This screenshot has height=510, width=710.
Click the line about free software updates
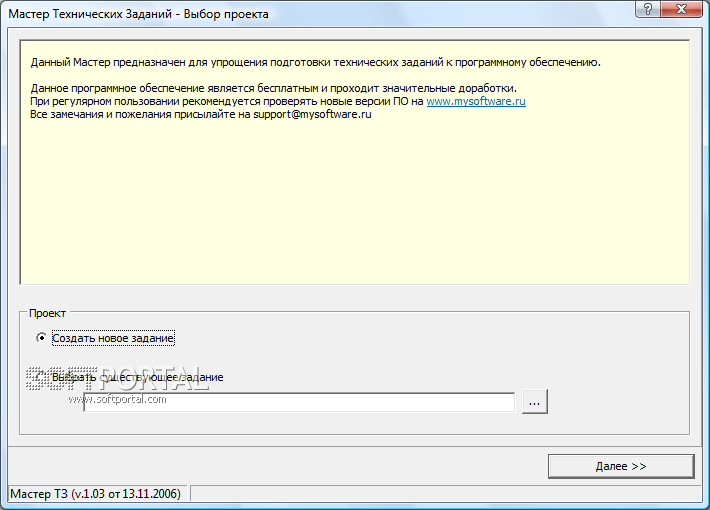click(x=273, y=89)
